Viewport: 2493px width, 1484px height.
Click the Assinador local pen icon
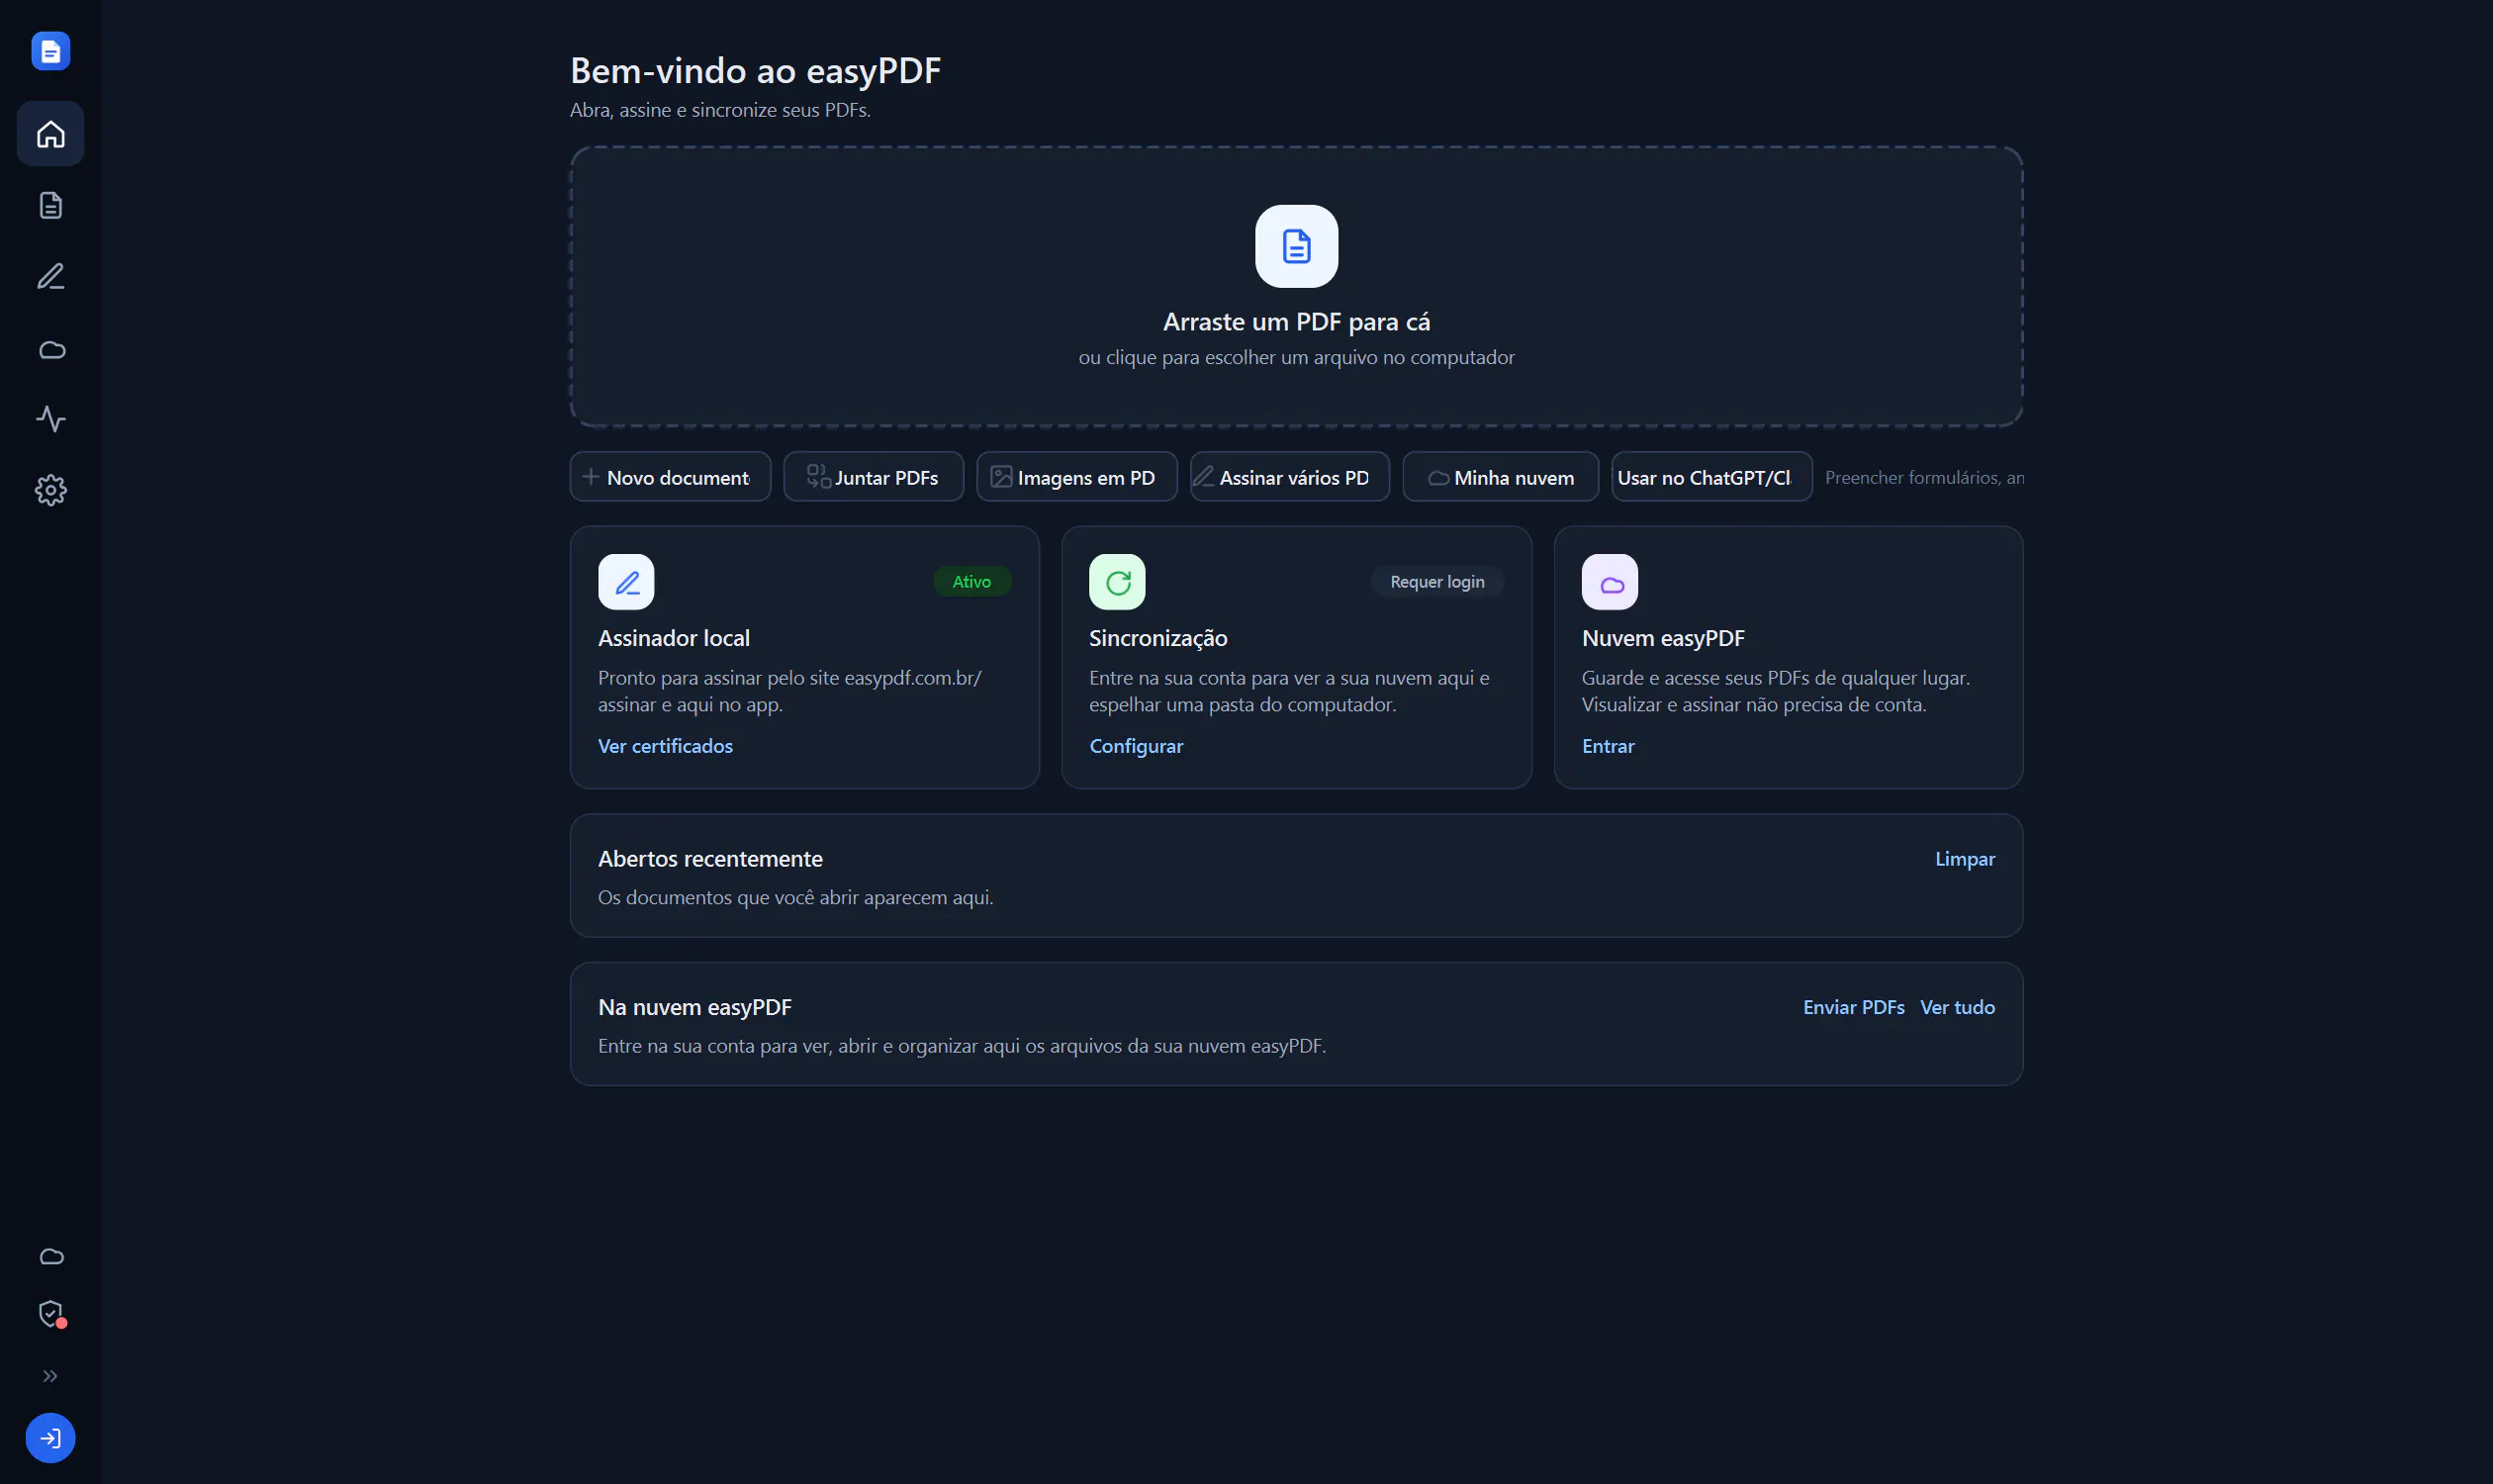tap(626, 582)
